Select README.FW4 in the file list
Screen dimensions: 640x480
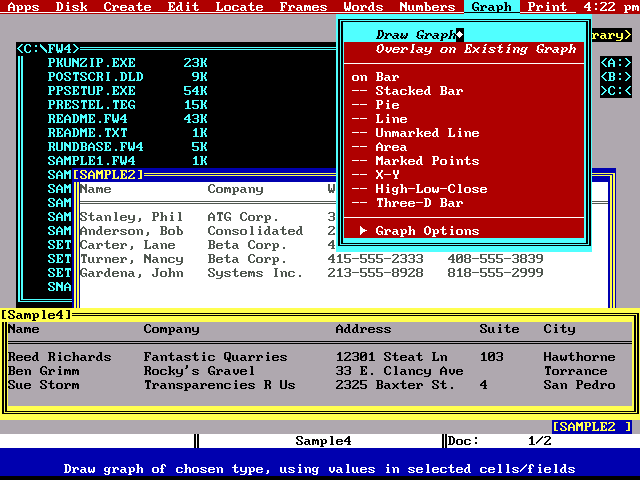coord(87,119)
